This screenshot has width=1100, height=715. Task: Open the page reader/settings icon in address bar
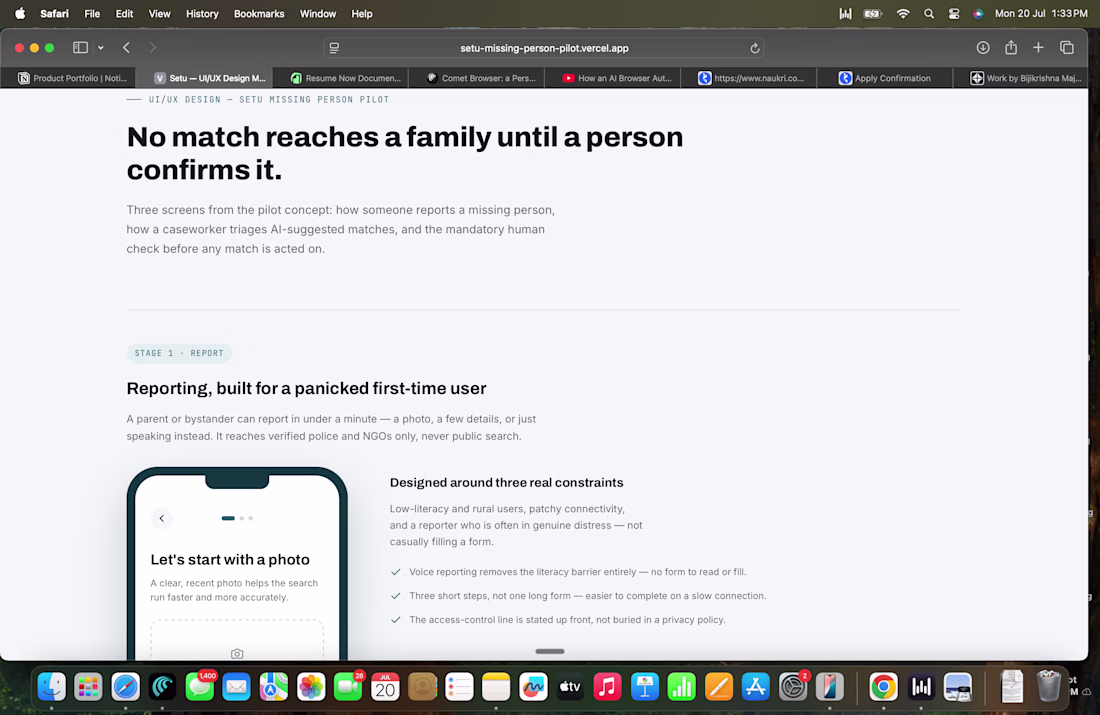(334, 48)
